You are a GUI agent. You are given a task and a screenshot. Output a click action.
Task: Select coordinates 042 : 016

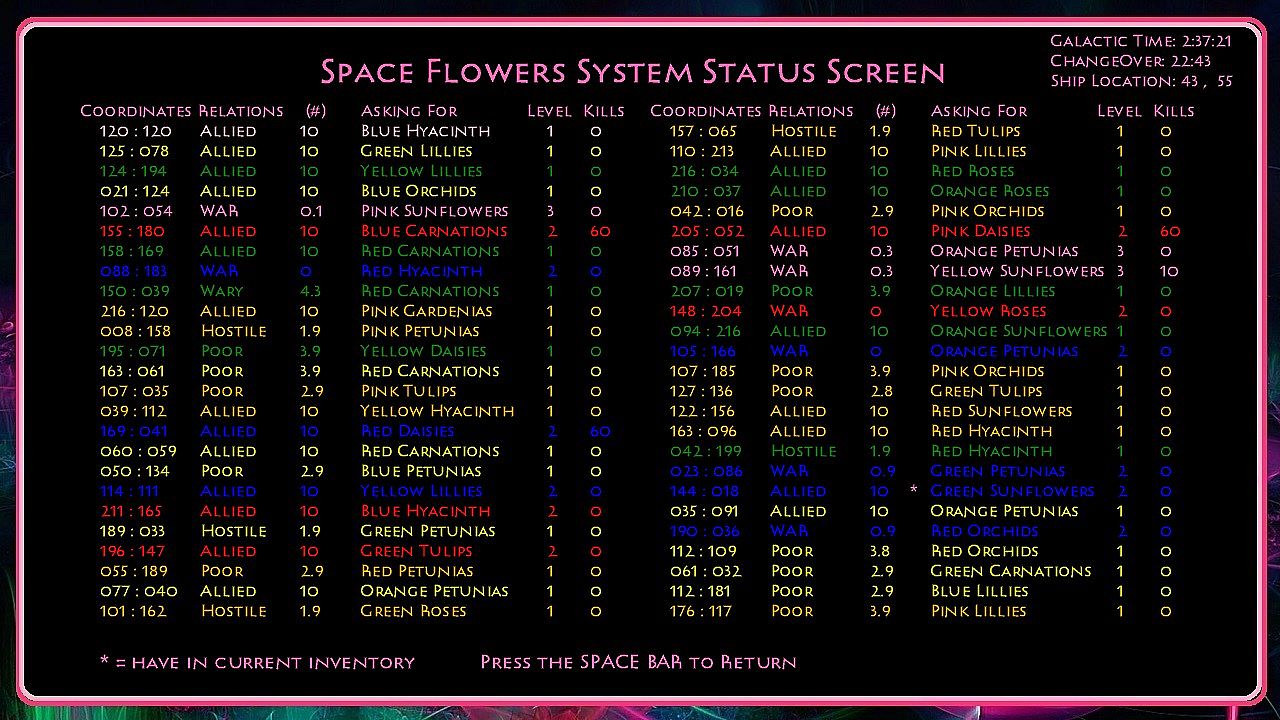tap(706, 211)
